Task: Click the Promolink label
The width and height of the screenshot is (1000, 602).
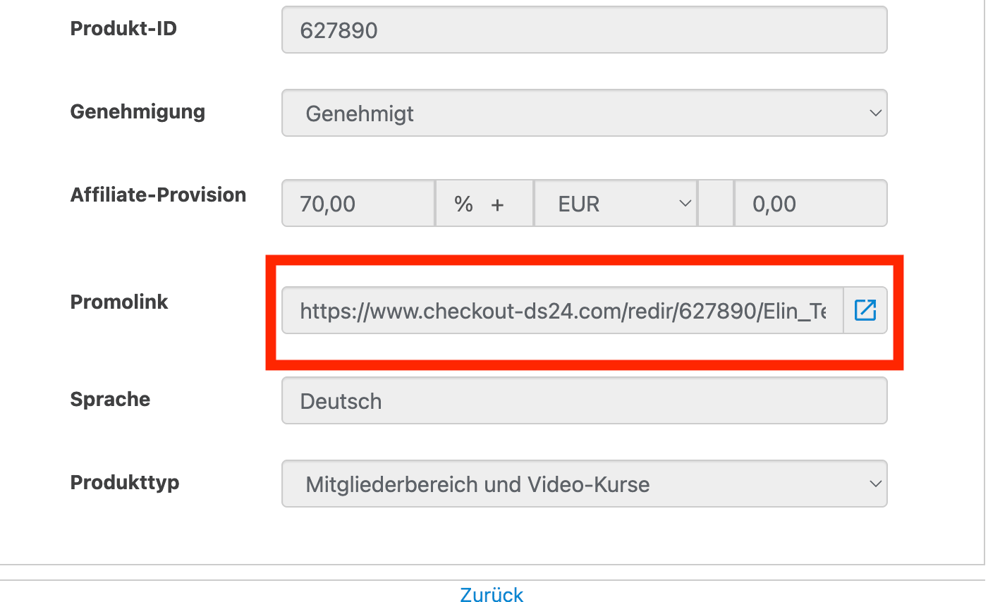Action: pyautogui.click(x=119, y=302)
